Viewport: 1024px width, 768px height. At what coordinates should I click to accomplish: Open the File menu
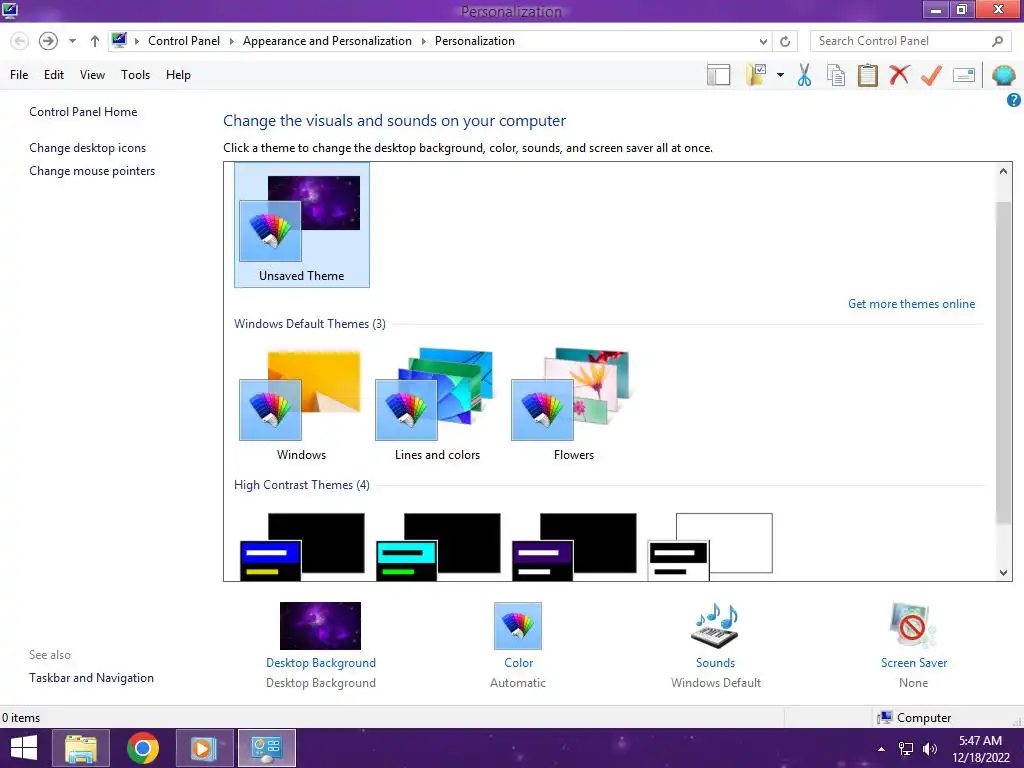(x=19, y=75)
